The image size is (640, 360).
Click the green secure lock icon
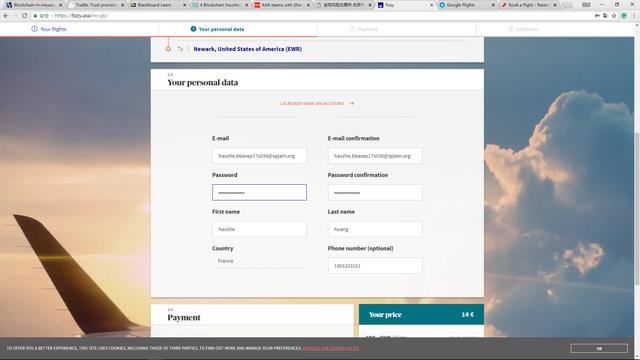tap(36, 16)
